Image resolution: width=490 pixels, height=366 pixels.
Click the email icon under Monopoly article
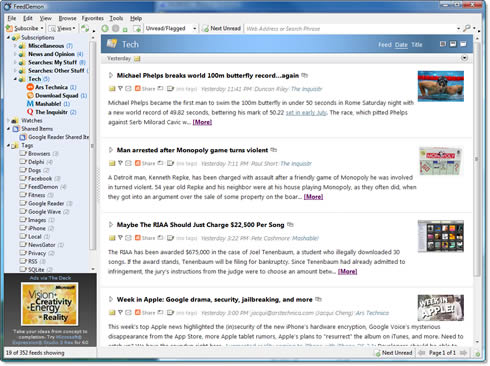128,163
